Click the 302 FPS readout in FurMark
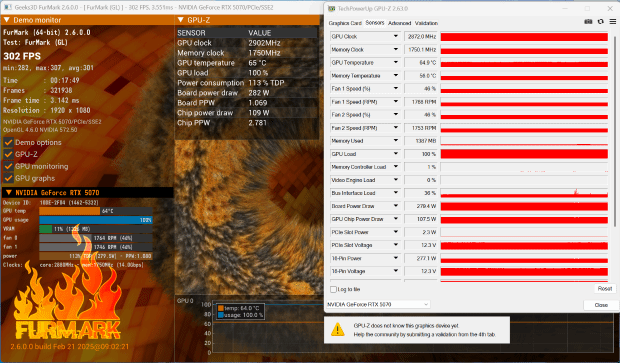Viewport: 620px width, 363px height. (x=22, y=56)
